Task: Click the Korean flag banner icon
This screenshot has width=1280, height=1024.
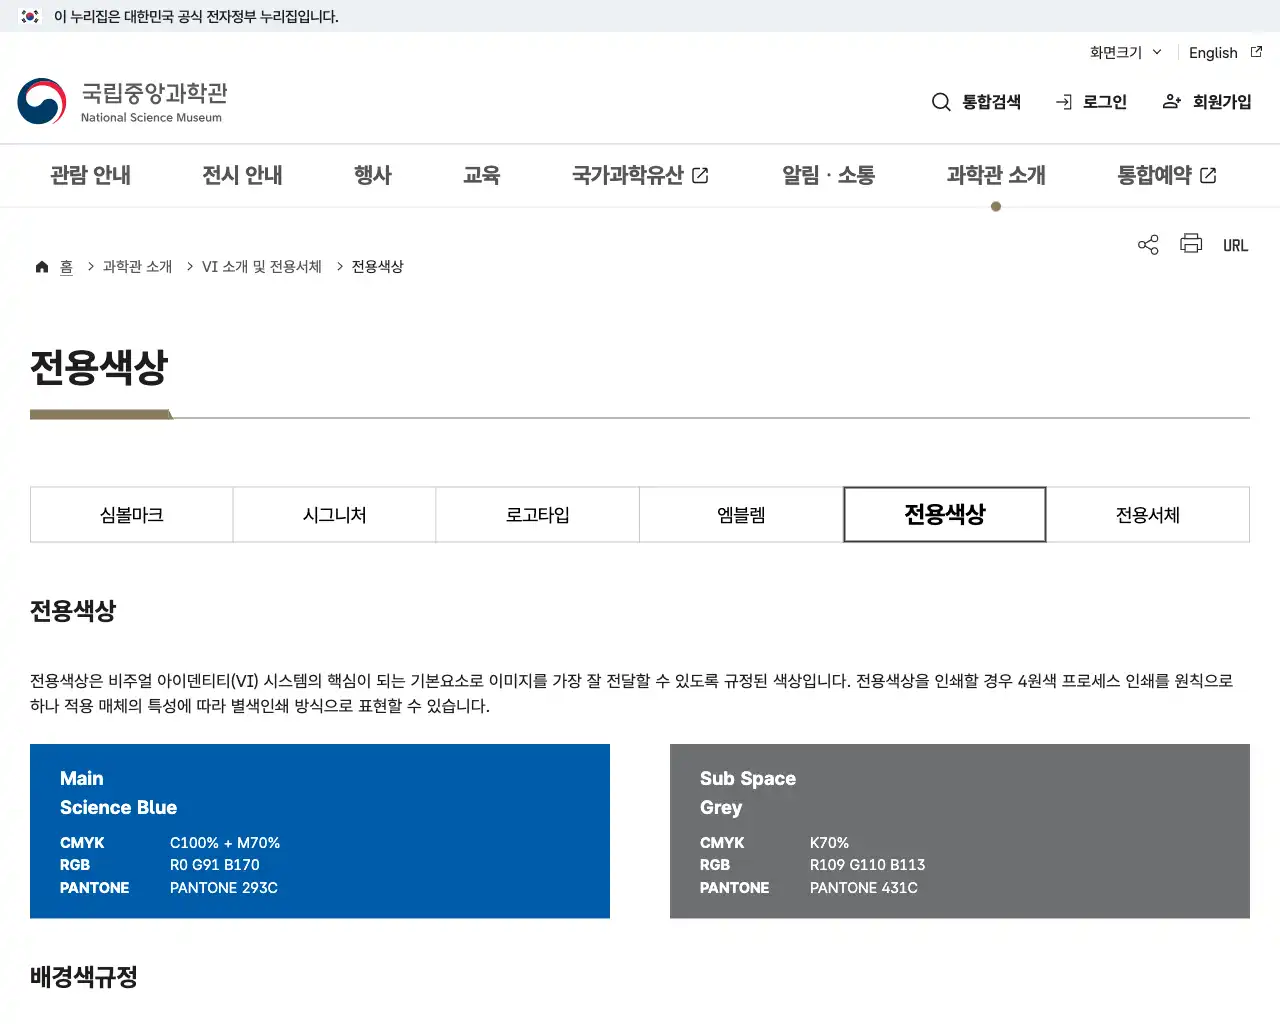Action: click(x=27, y=16)
